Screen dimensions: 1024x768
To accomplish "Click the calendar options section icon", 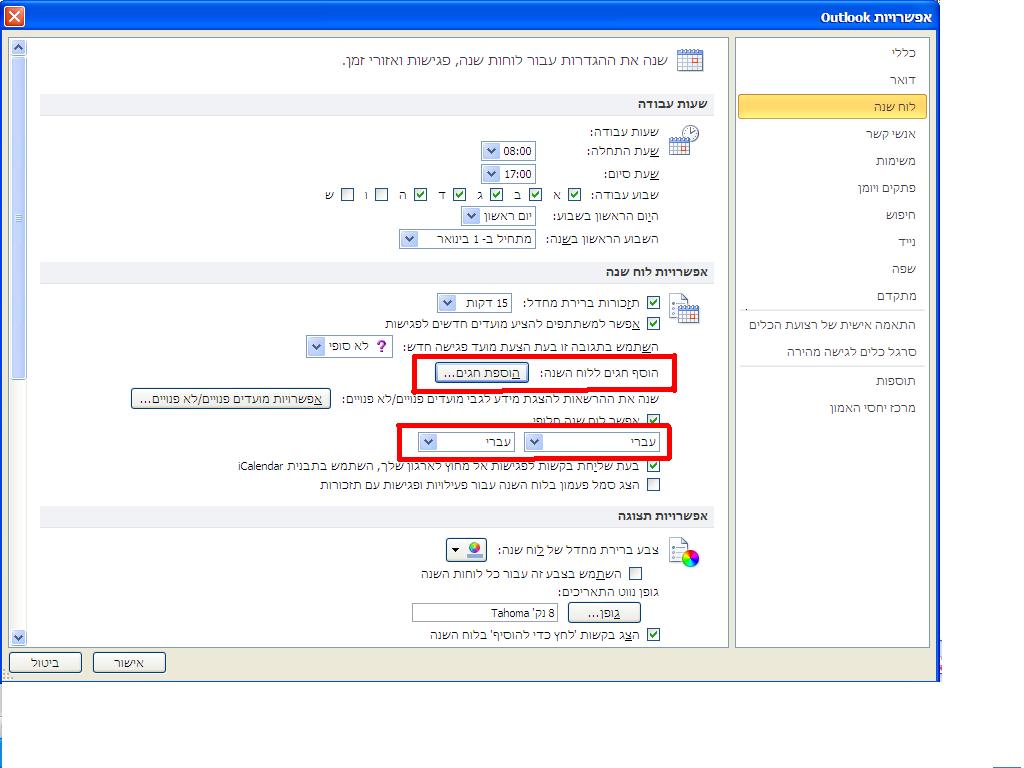I will pyautogui.click(x=684, y=308).
